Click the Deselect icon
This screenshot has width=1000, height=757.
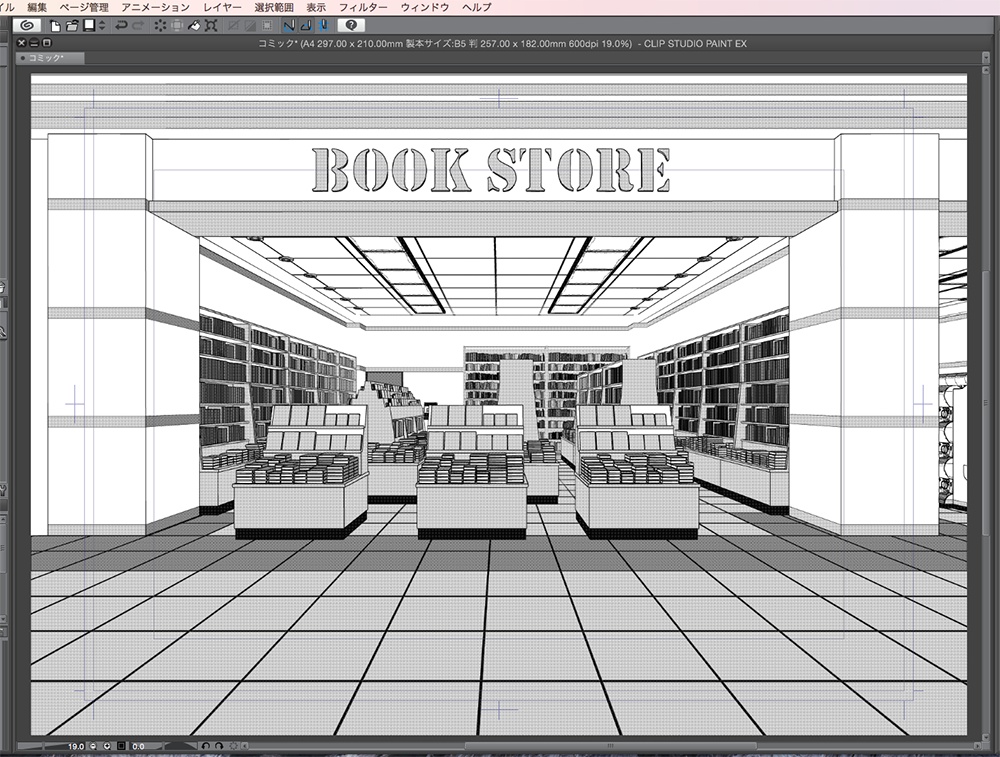(x=233, y=26)
